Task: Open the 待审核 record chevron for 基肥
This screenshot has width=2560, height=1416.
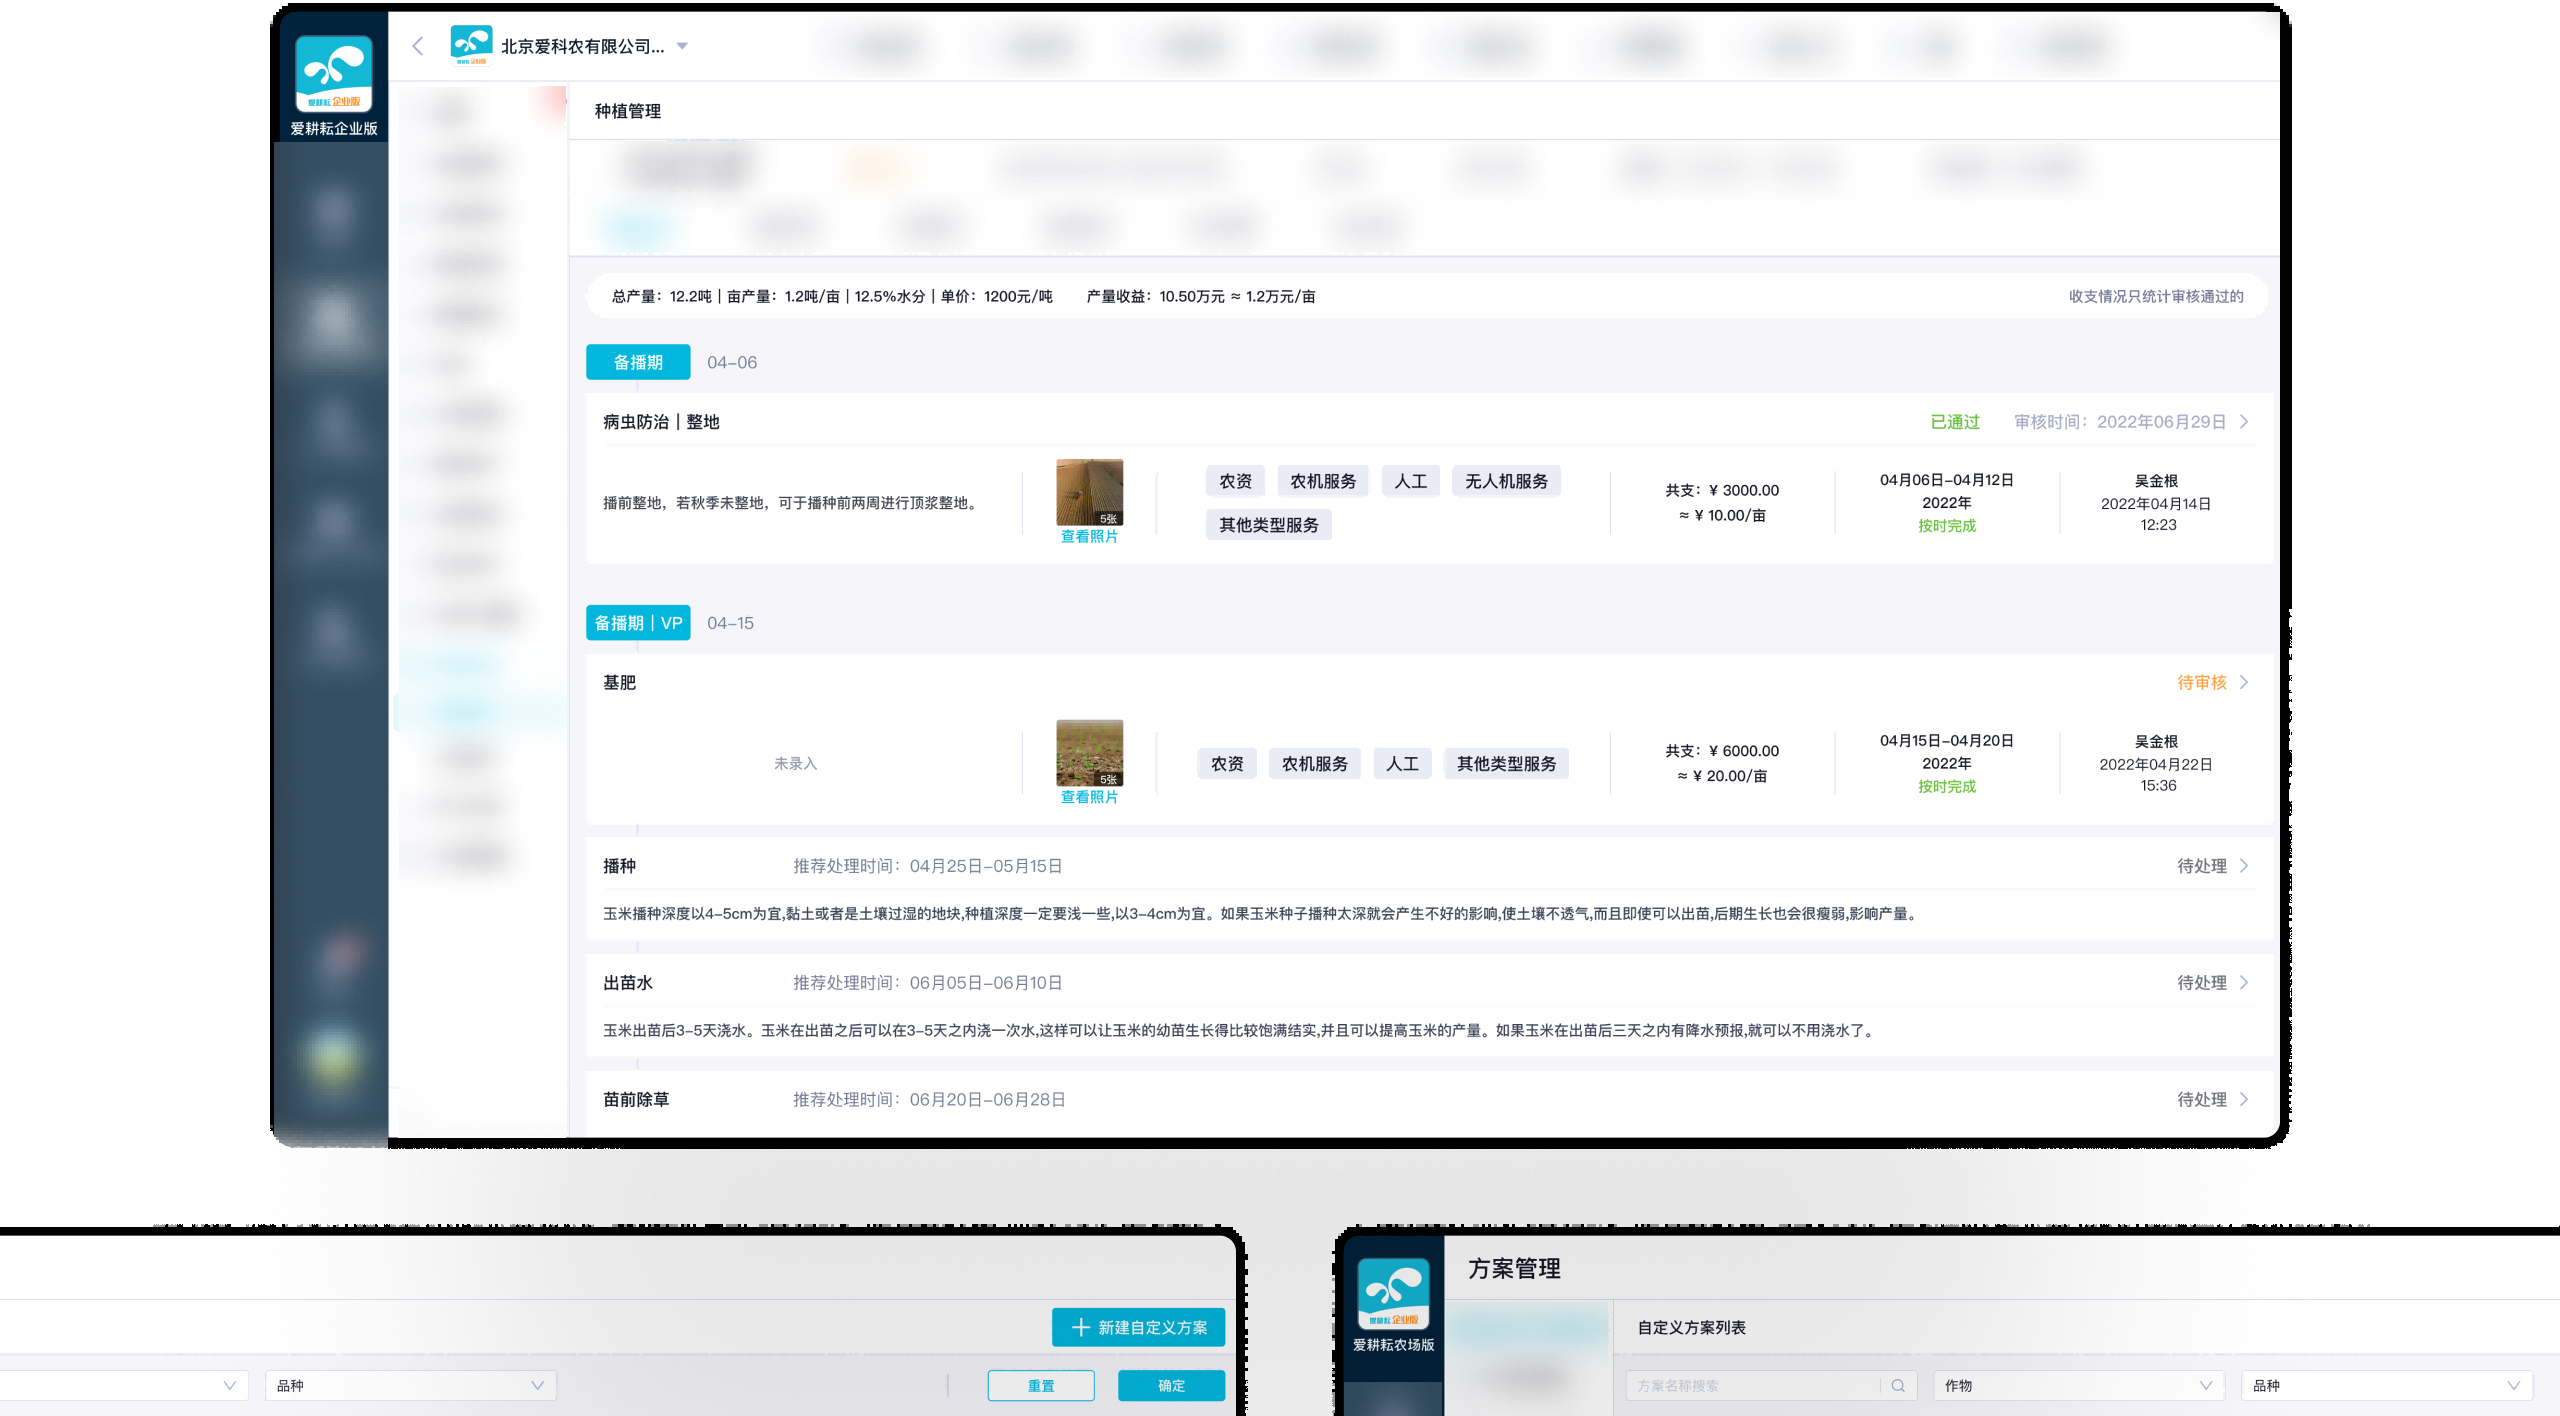Action: tap(2244, 682)
